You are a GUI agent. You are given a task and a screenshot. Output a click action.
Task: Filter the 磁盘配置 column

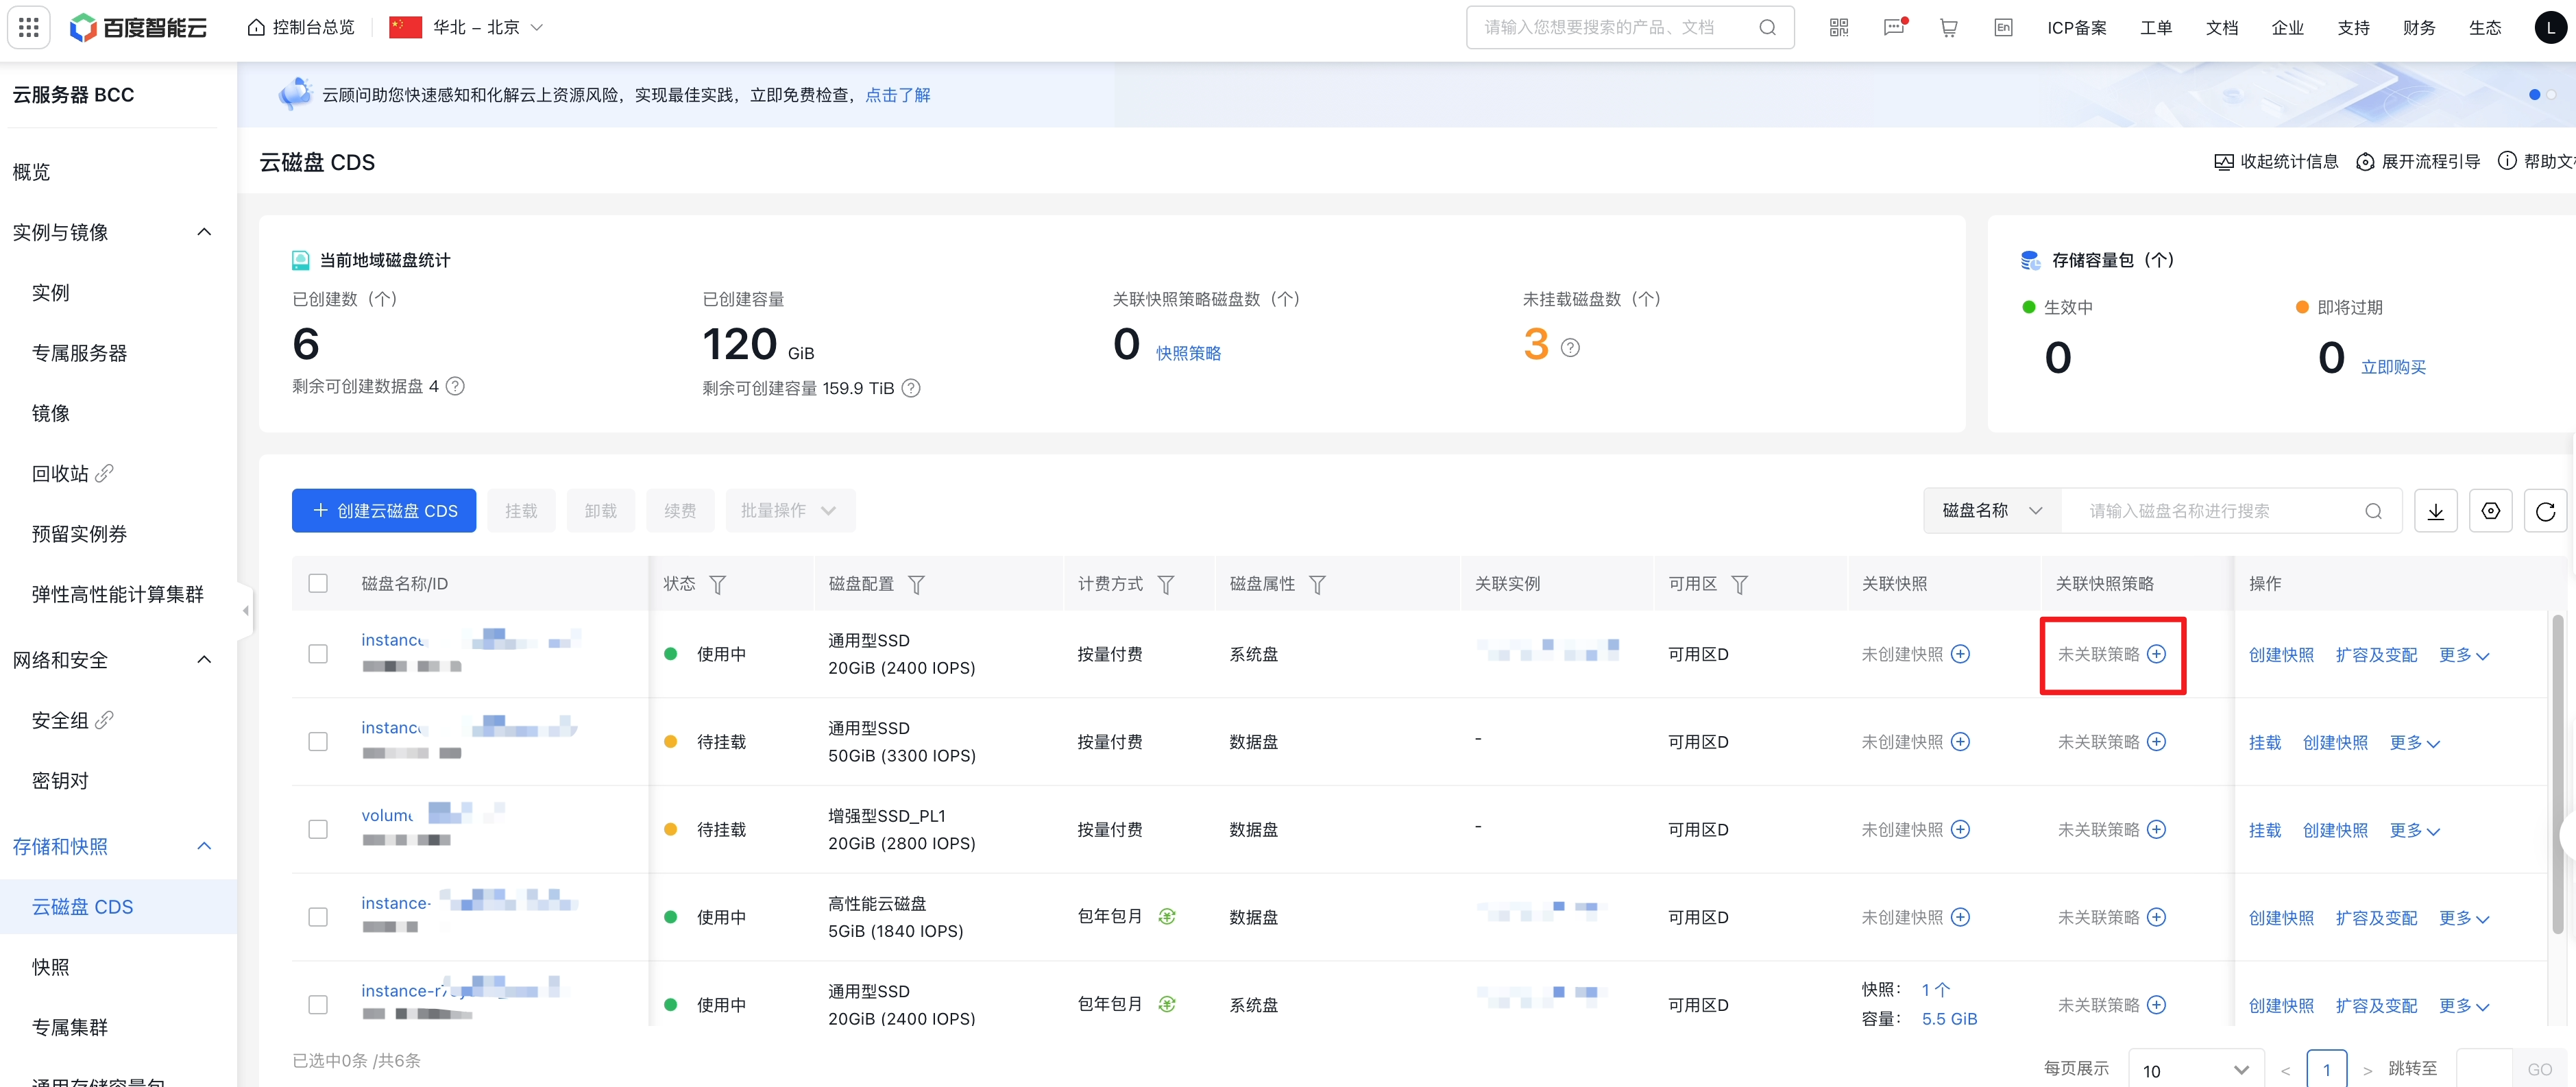coord(916,584)
